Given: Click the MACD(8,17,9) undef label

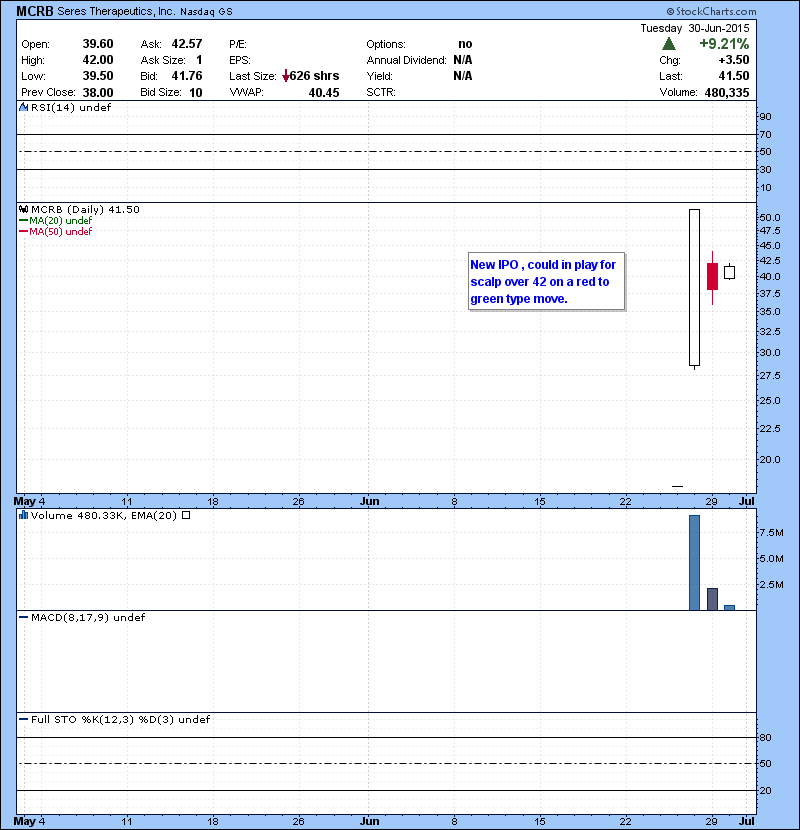Looking at the screenshot, I should coord(88,618).
